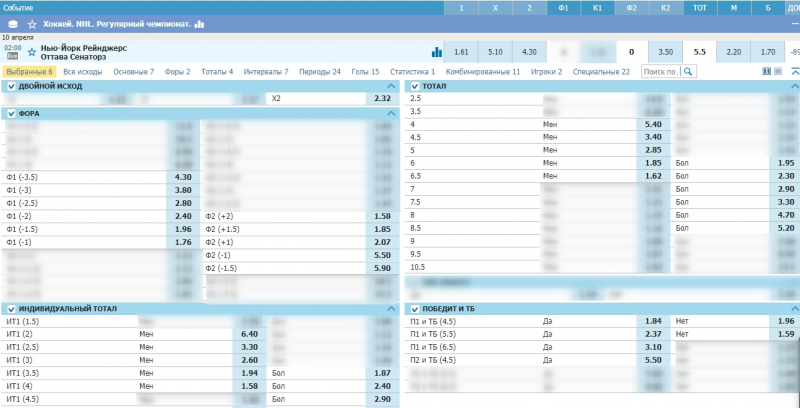
Task: Toggle the ФОРА section checkbox
Action: tap(11, 114)
